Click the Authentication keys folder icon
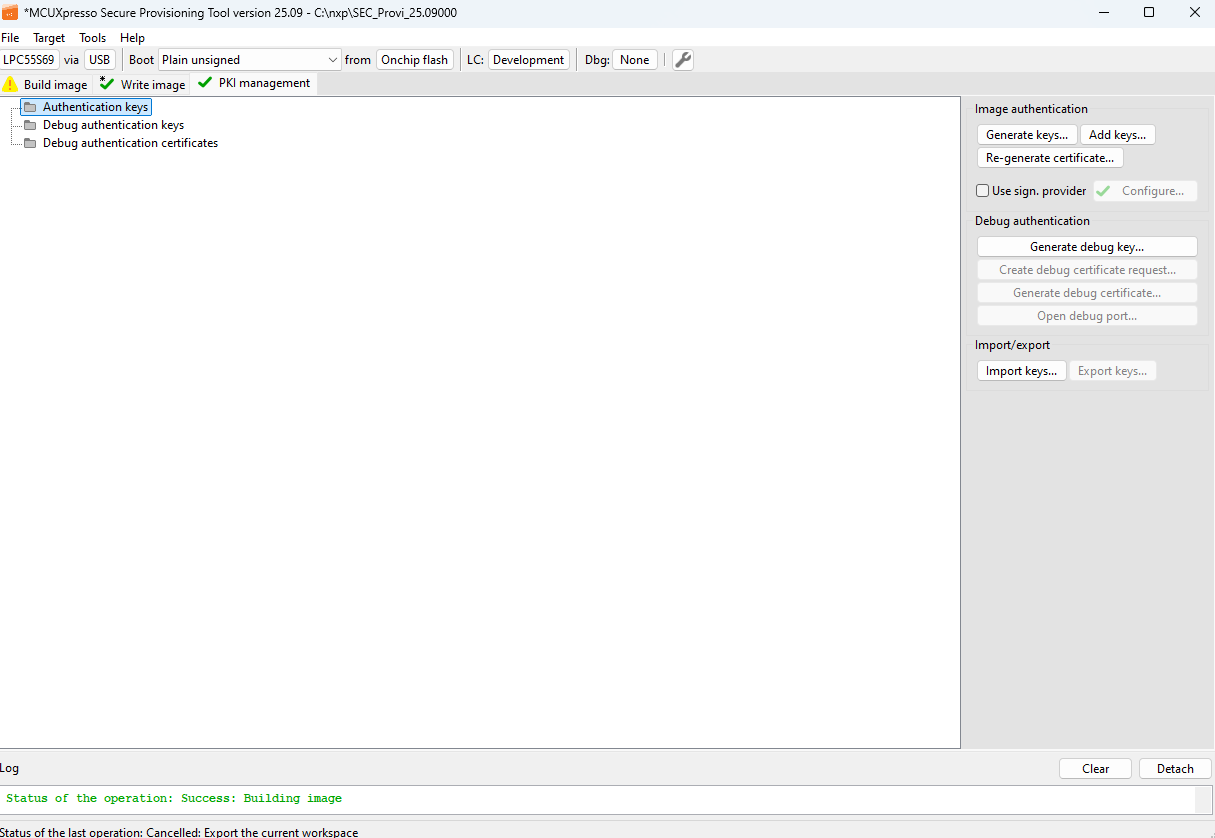This screenshot has width=1215, height=838. click(x=30, y=107)
